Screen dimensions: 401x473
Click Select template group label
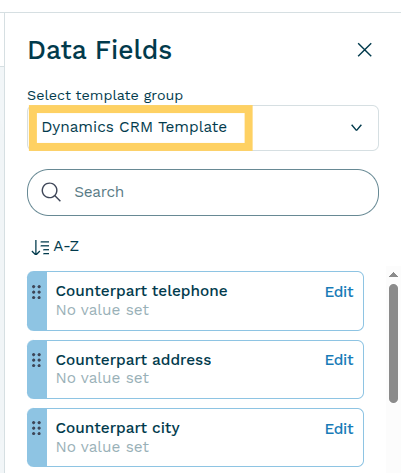click(x=105, y=96)
